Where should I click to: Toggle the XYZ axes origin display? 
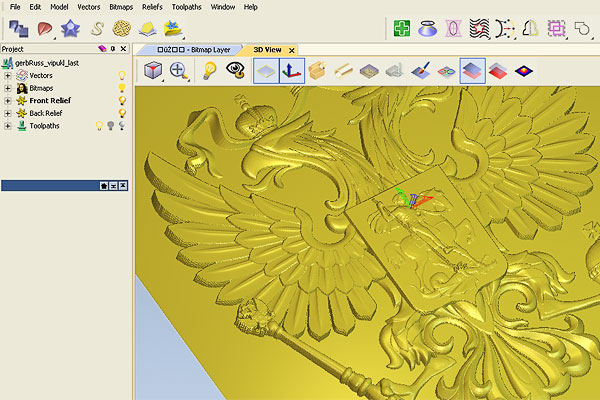pyautogui.click(x=292, y=71)
